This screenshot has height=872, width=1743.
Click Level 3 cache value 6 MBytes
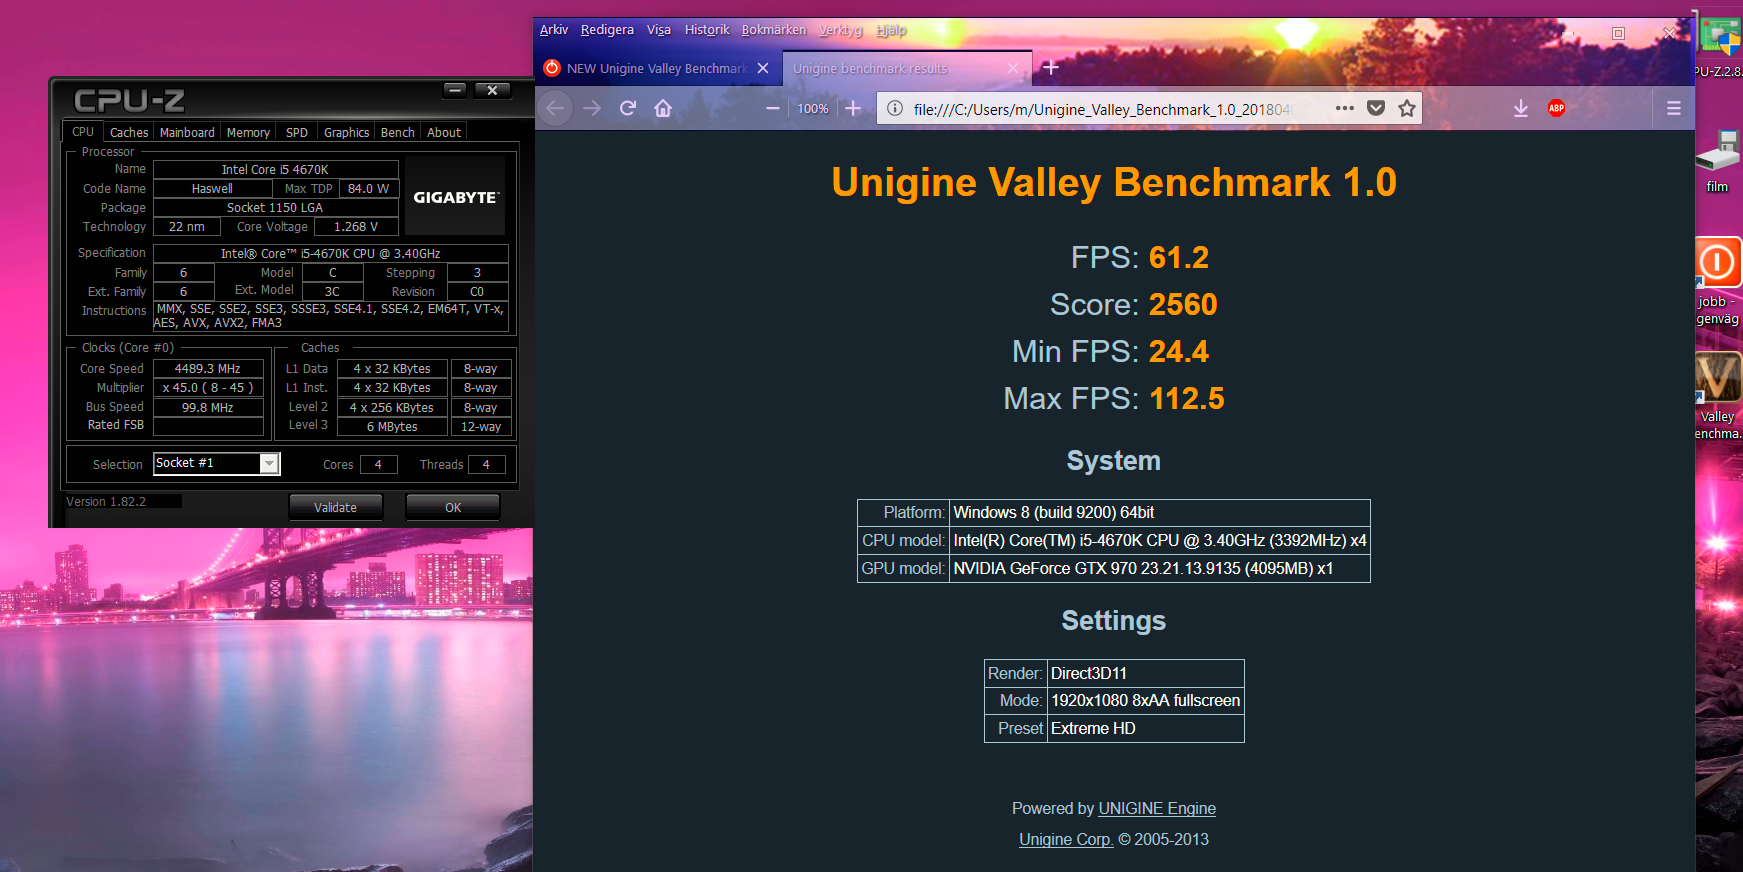392,426
